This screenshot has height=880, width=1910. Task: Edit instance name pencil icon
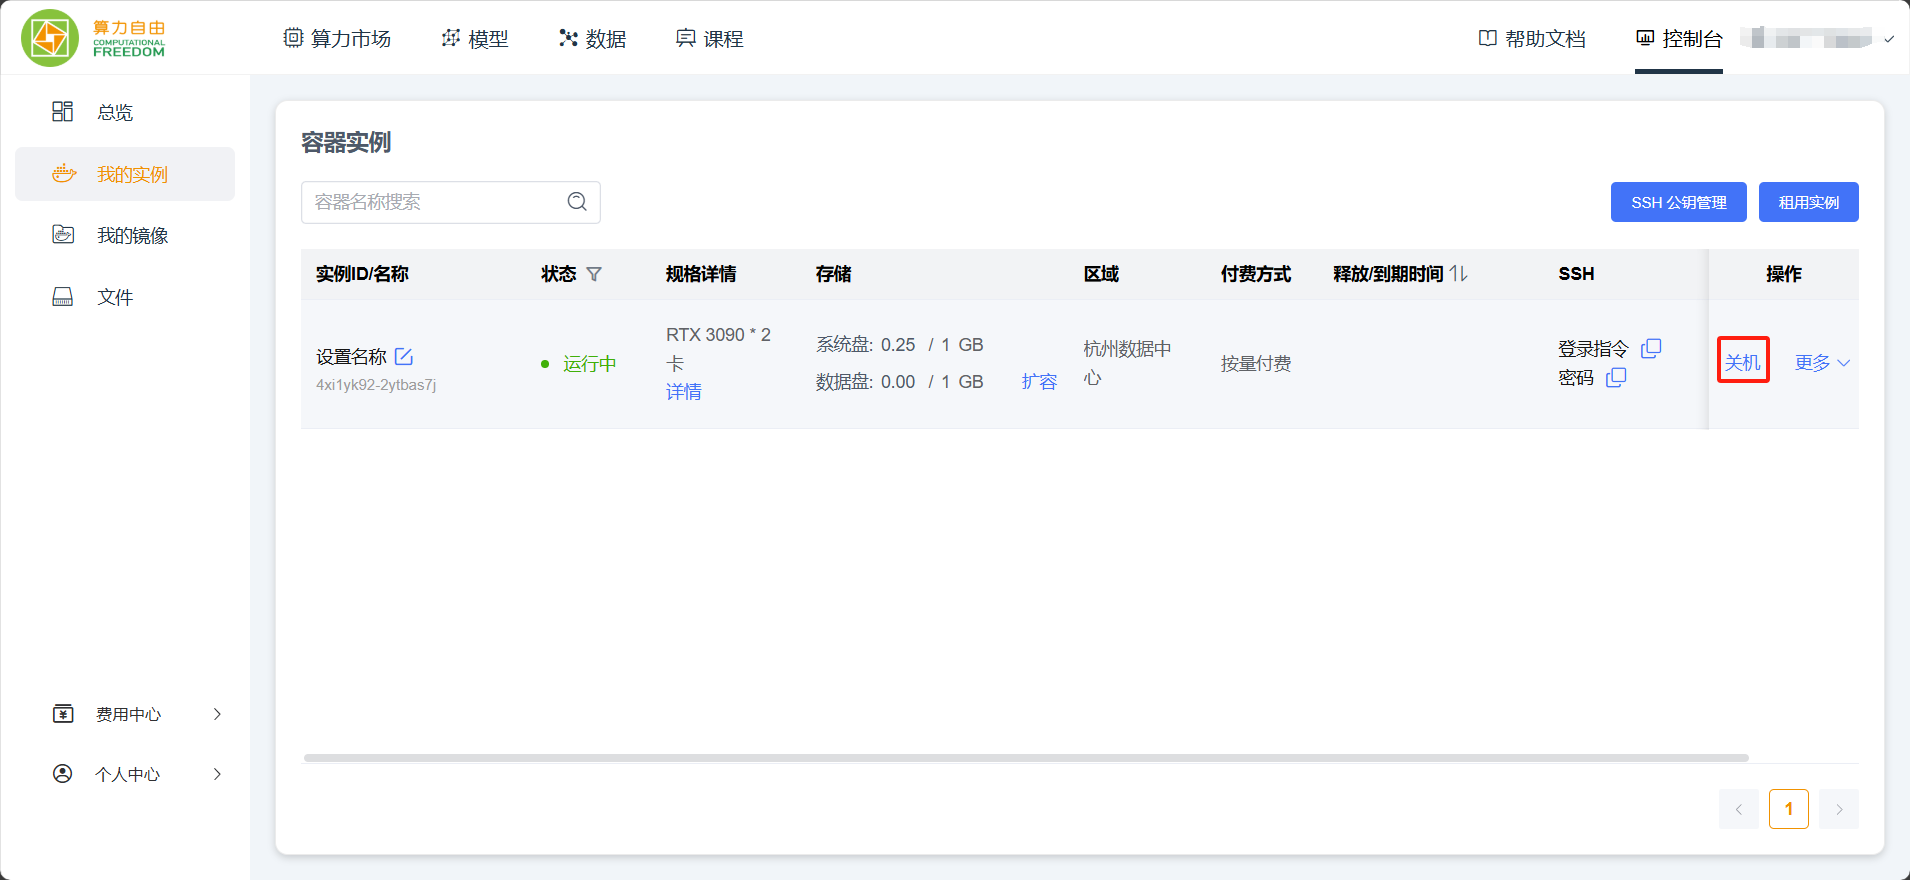404,356
